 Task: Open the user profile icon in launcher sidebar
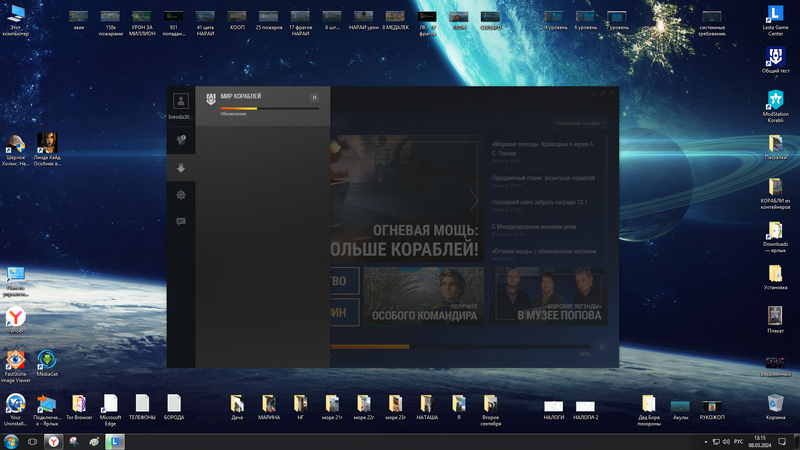[181, 101]
